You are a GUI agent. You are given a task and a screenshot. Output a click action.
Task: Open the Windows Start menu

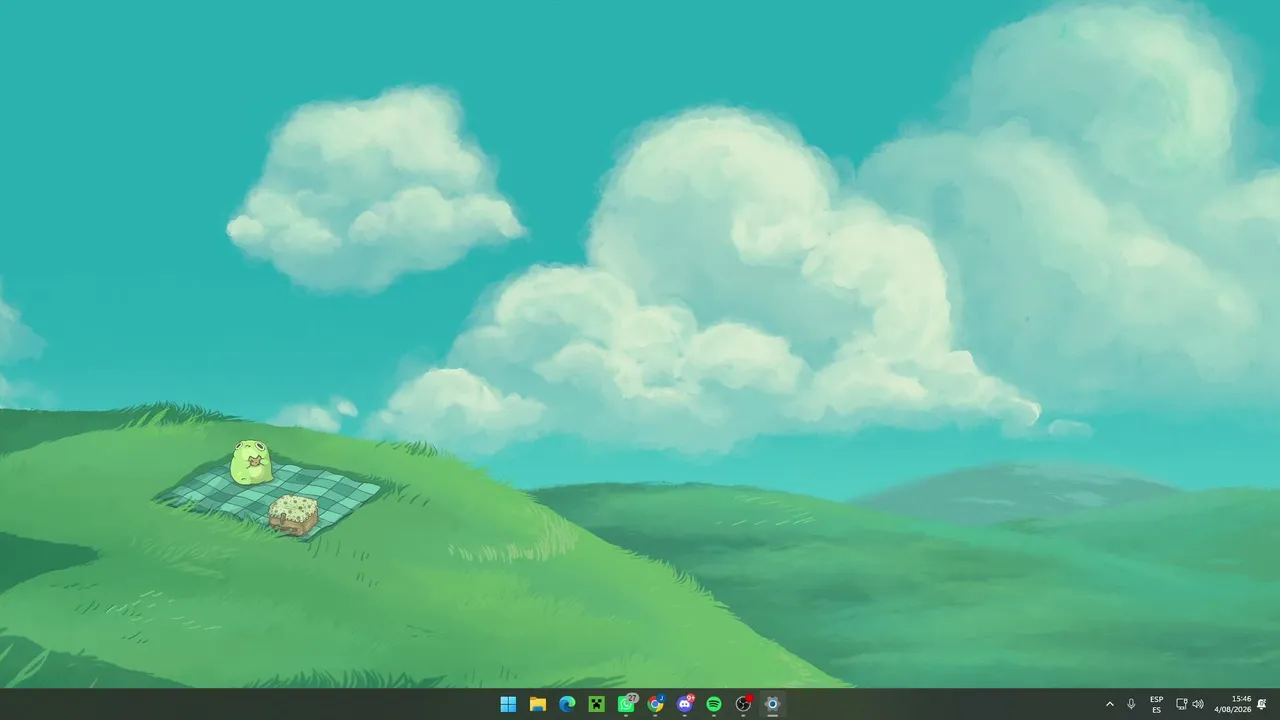508,704
